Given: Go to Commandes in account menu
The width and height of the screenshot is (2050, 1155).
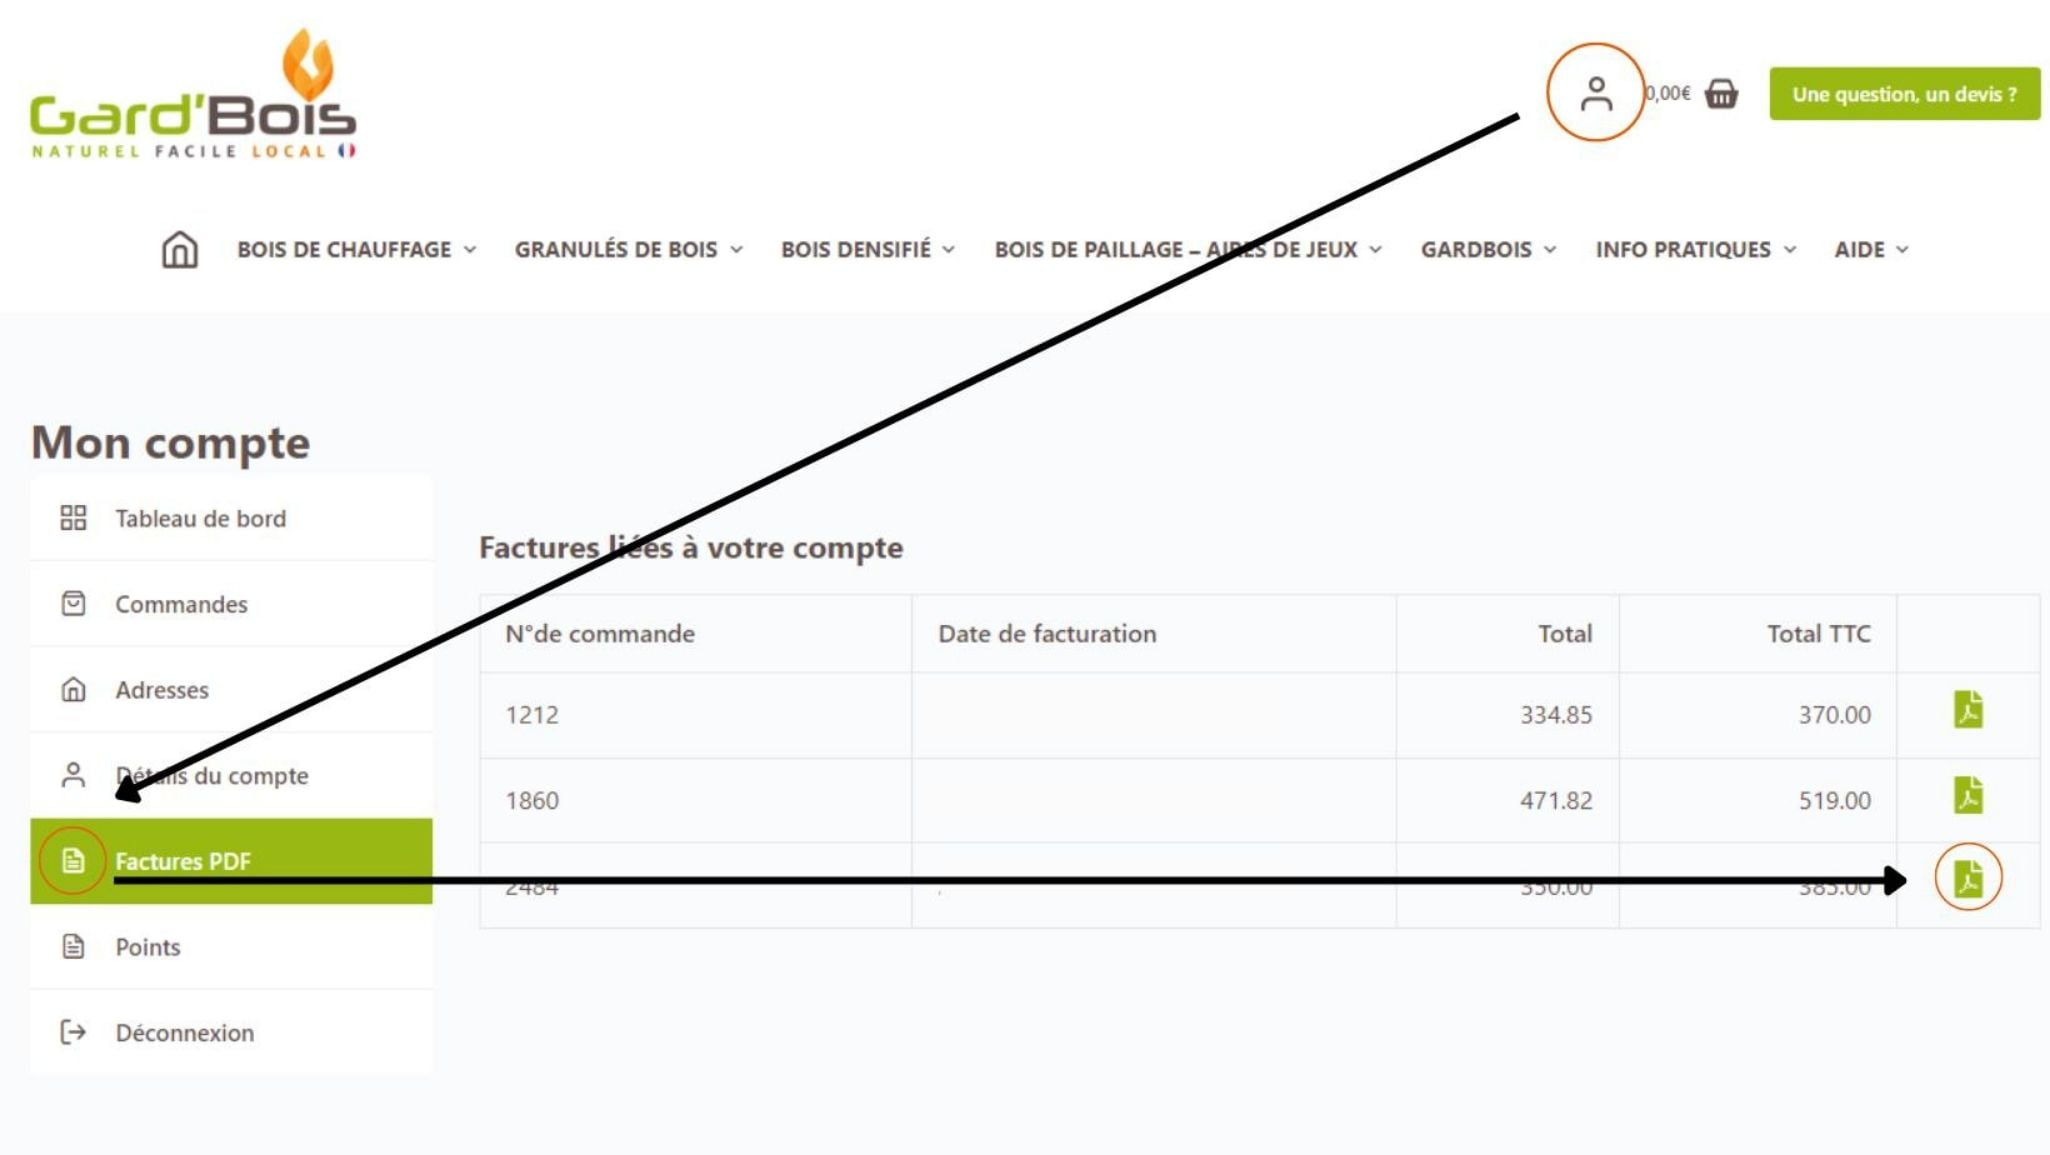Looking at the screenshot, I should tap(181, 604).
